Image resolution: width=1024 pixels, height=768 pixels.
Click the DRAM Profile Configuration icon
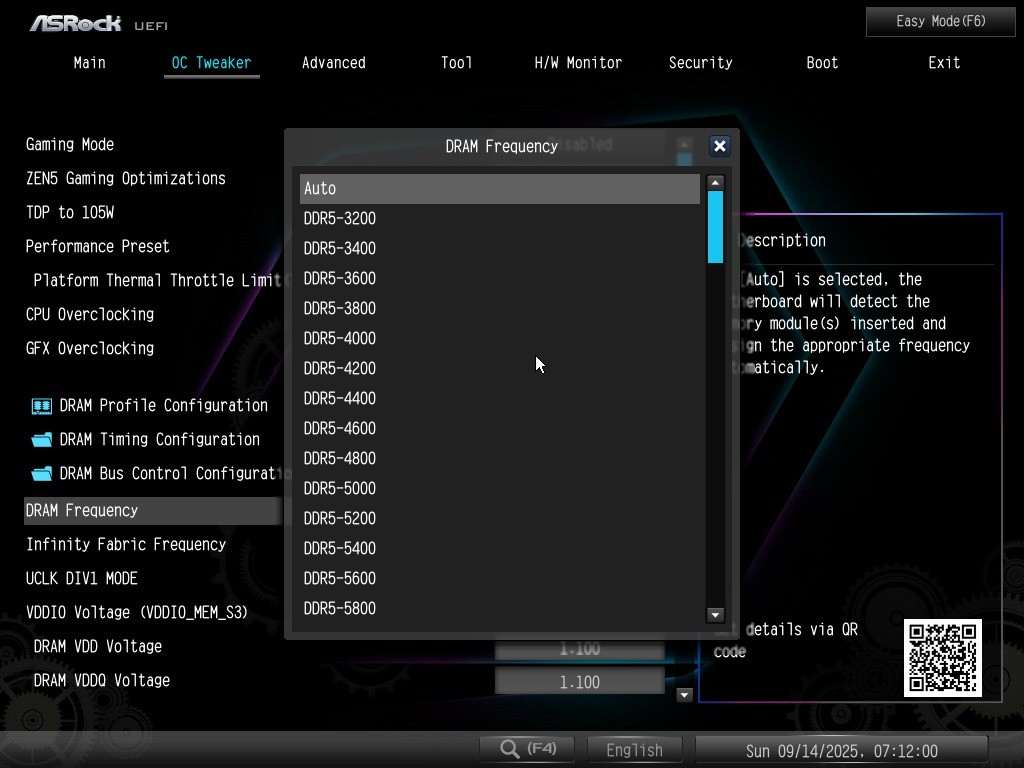click(41, 406)
